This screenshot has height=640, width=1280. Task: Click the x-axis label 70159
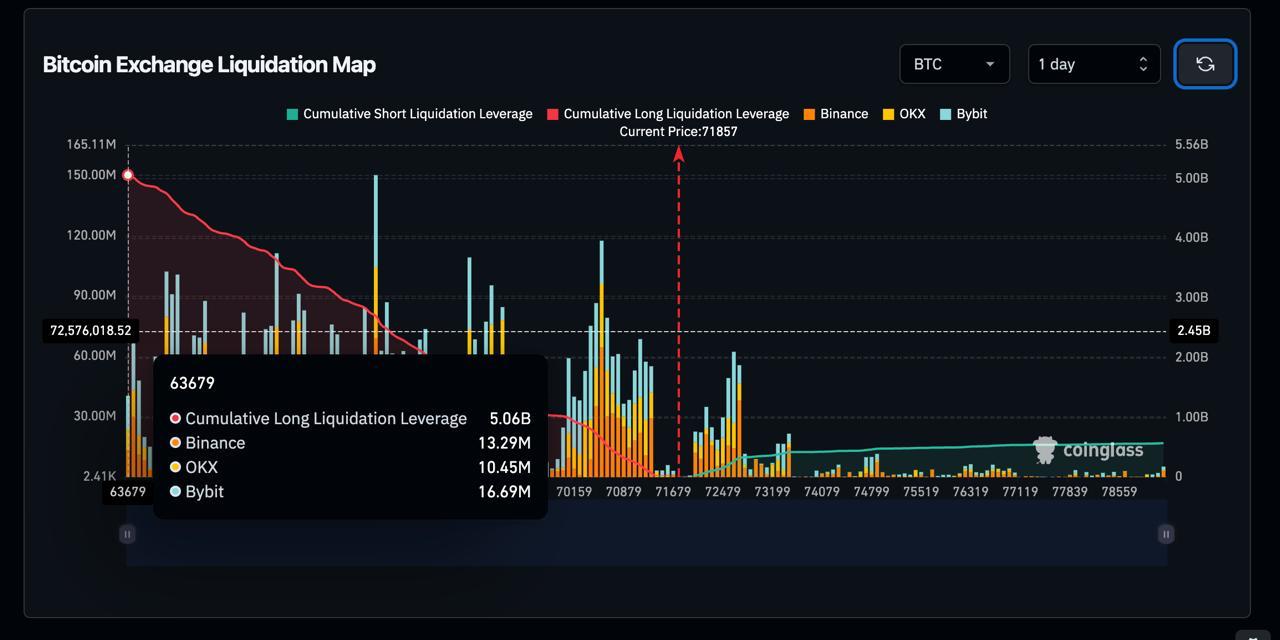coord(574,491)
